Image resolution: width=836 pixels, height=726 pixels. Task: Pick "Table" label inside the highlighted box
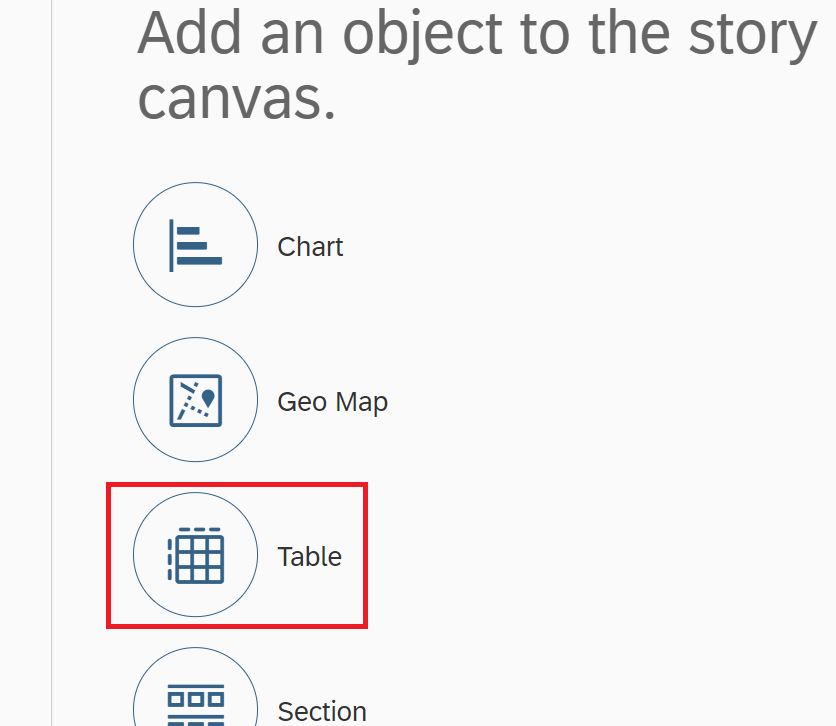point(309,557)
